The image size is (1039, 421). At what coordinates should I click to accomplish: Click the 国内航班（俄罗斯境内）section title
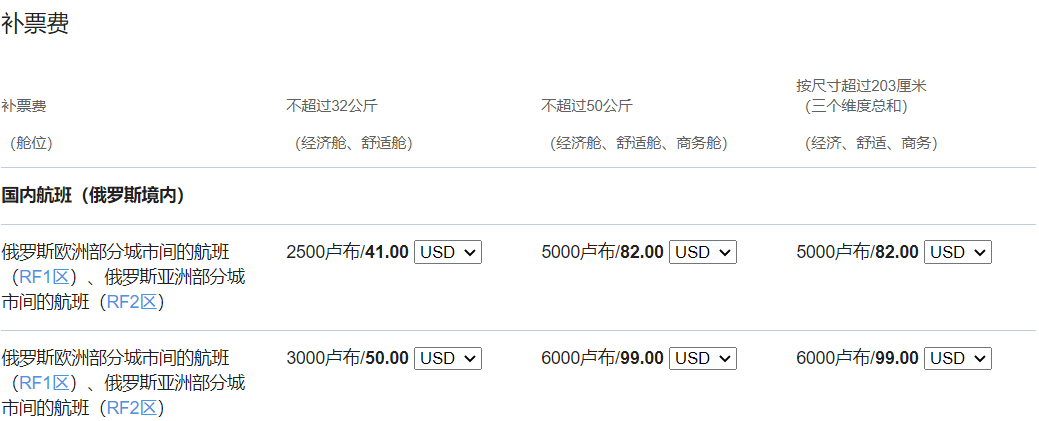[x=94, y=195]
